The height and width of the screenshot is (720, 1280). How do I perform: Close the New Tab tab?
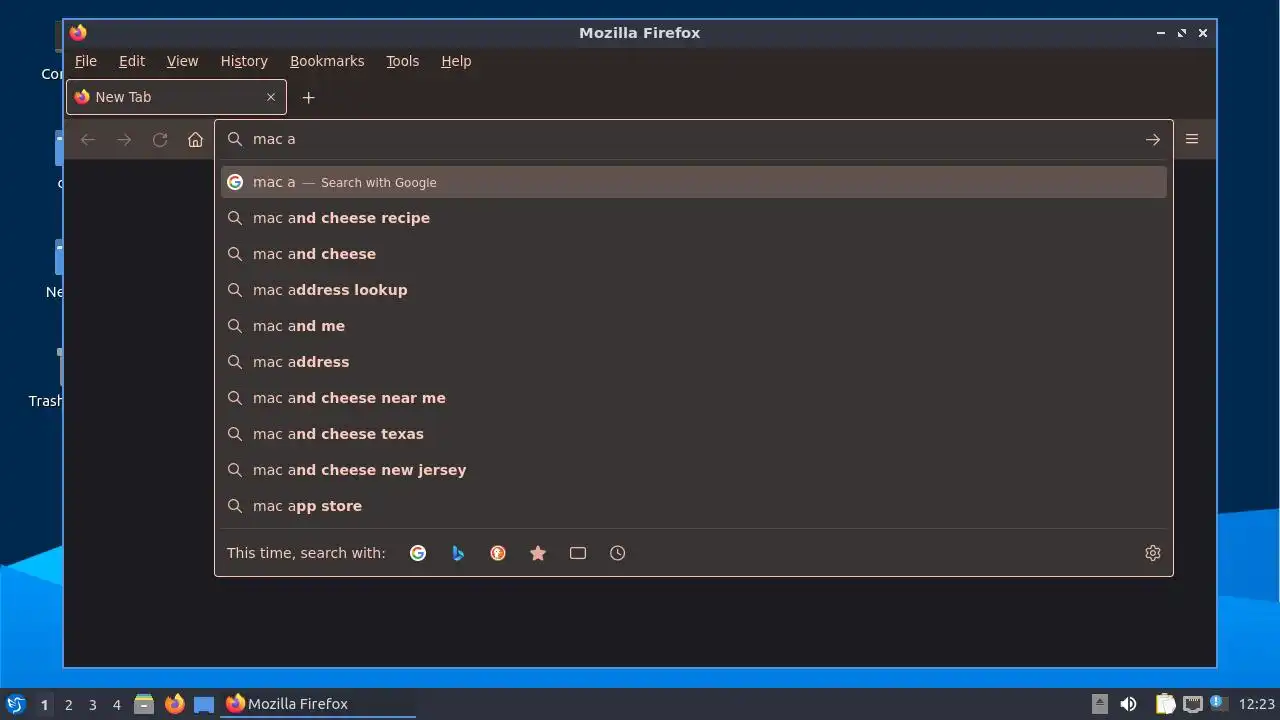click(x=271, y=97)
